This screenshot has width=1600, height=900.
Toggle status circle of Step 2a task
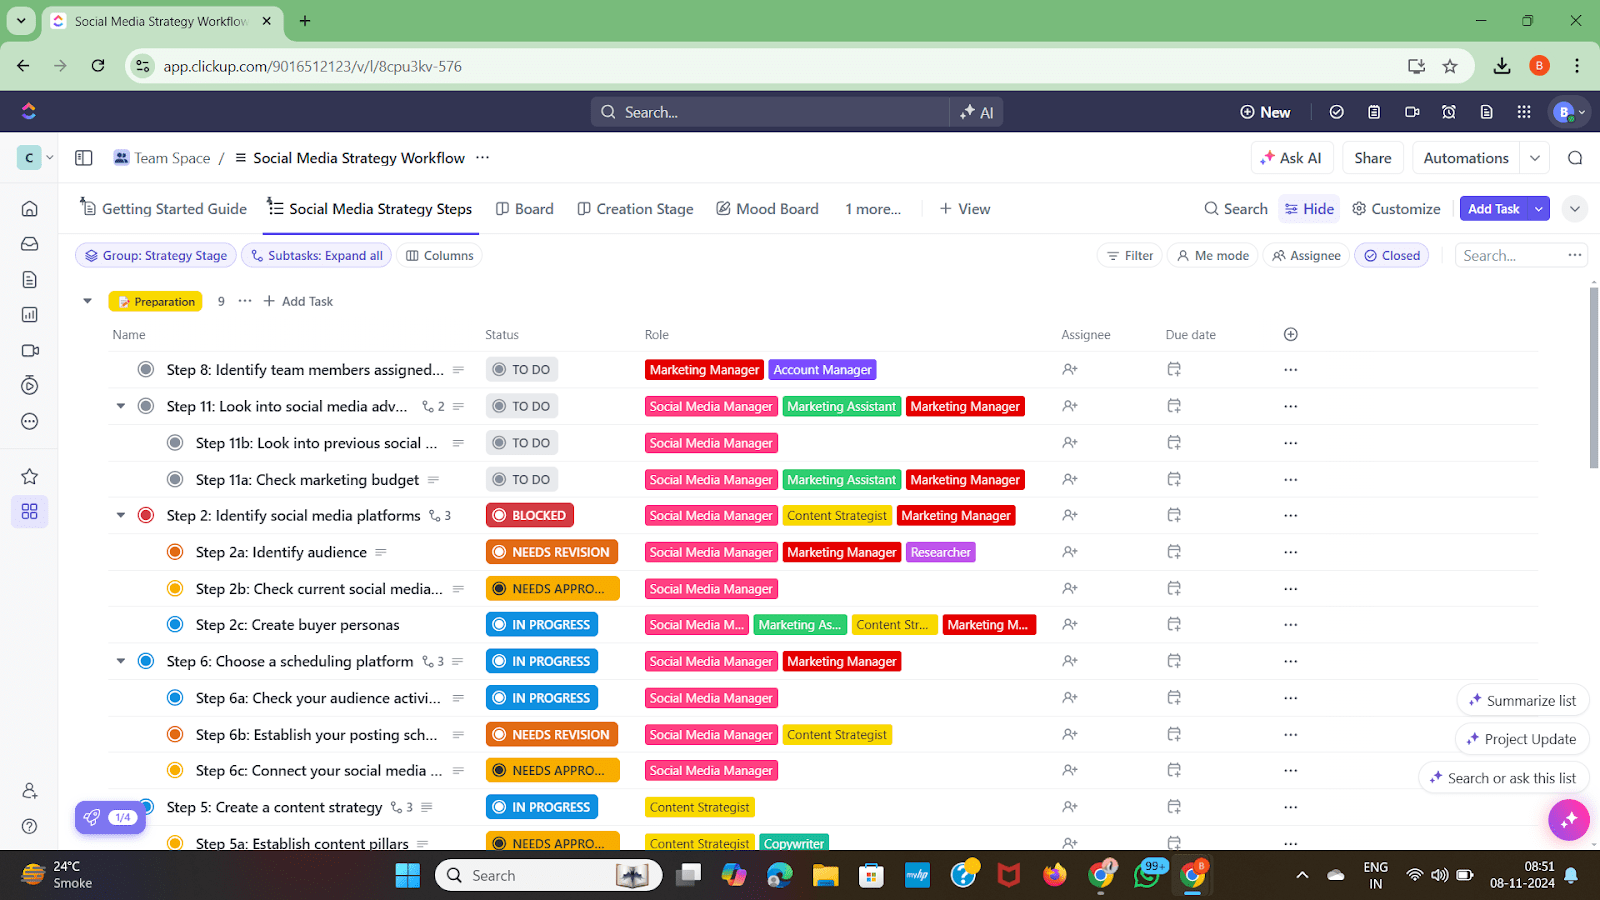point(175,552)
